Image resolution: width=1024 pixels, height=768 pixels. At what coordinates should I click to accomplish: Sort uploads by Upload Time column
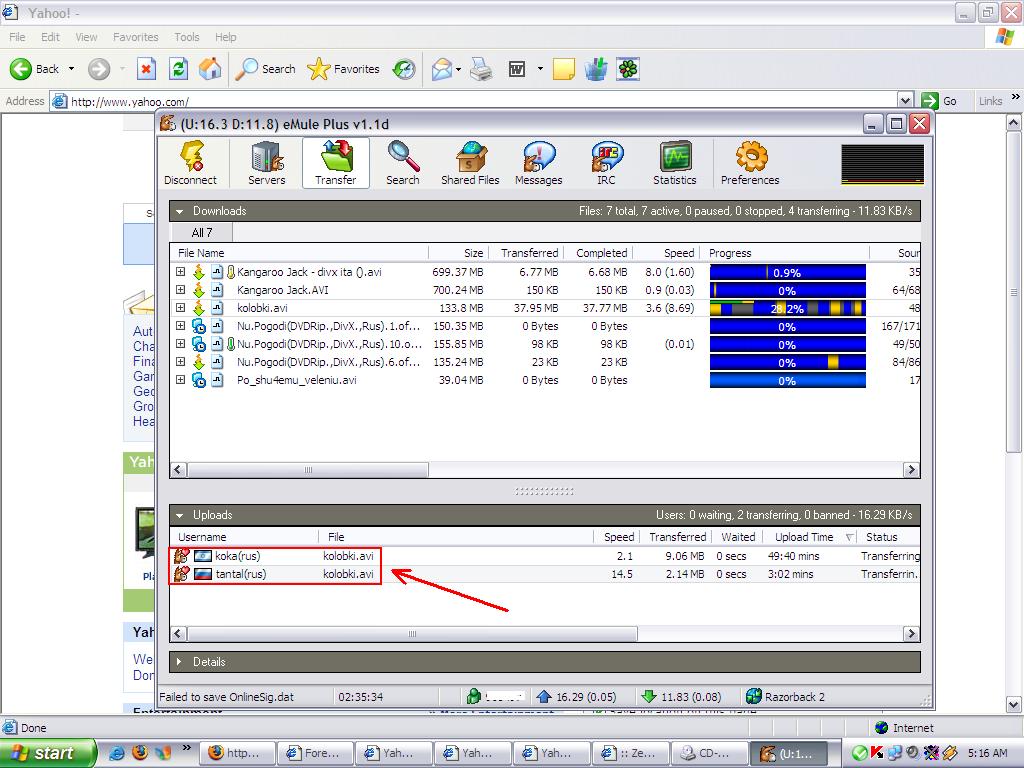pyautogui.click(x=810, y=537)
